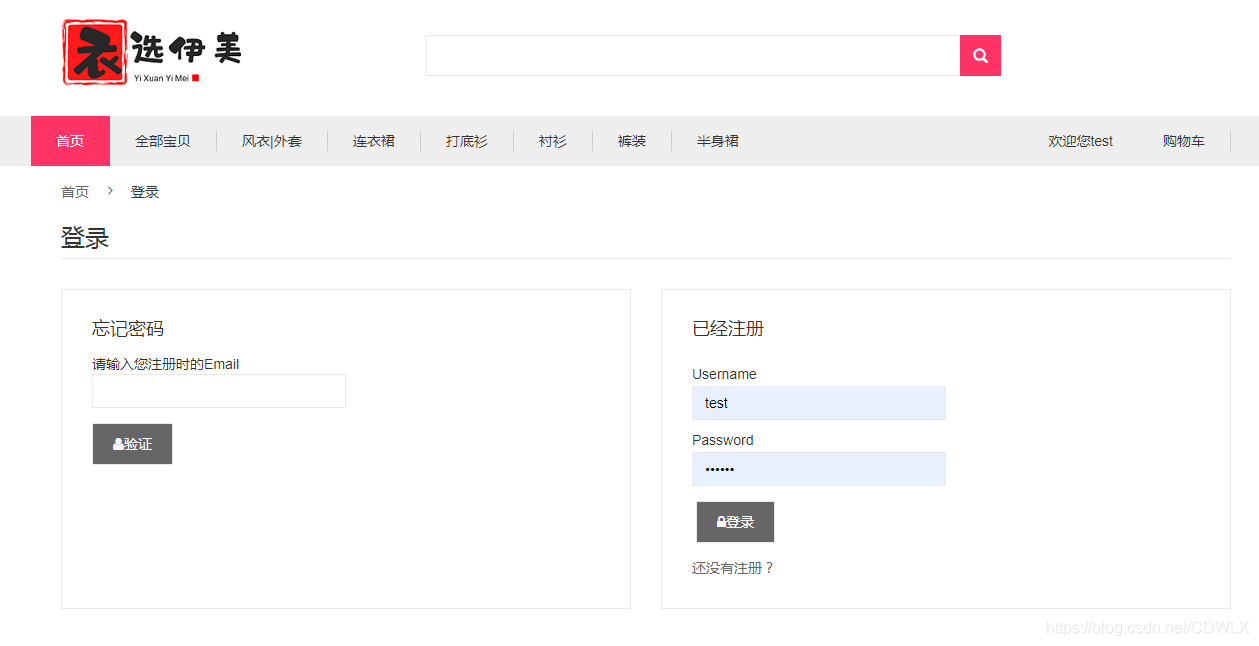Open the 打底衫 category
1259x646 pixels.
click(x=467, y=141)
